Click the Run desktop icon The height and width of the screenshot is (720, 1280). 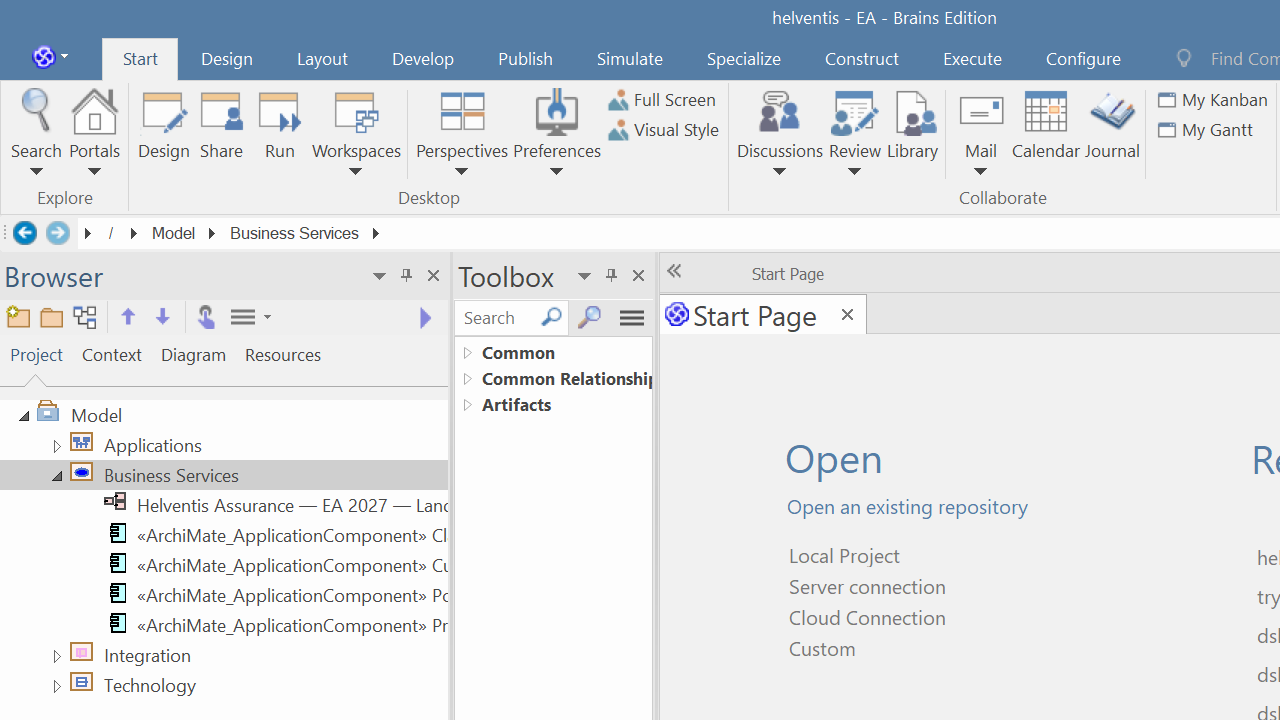point(280,125)
